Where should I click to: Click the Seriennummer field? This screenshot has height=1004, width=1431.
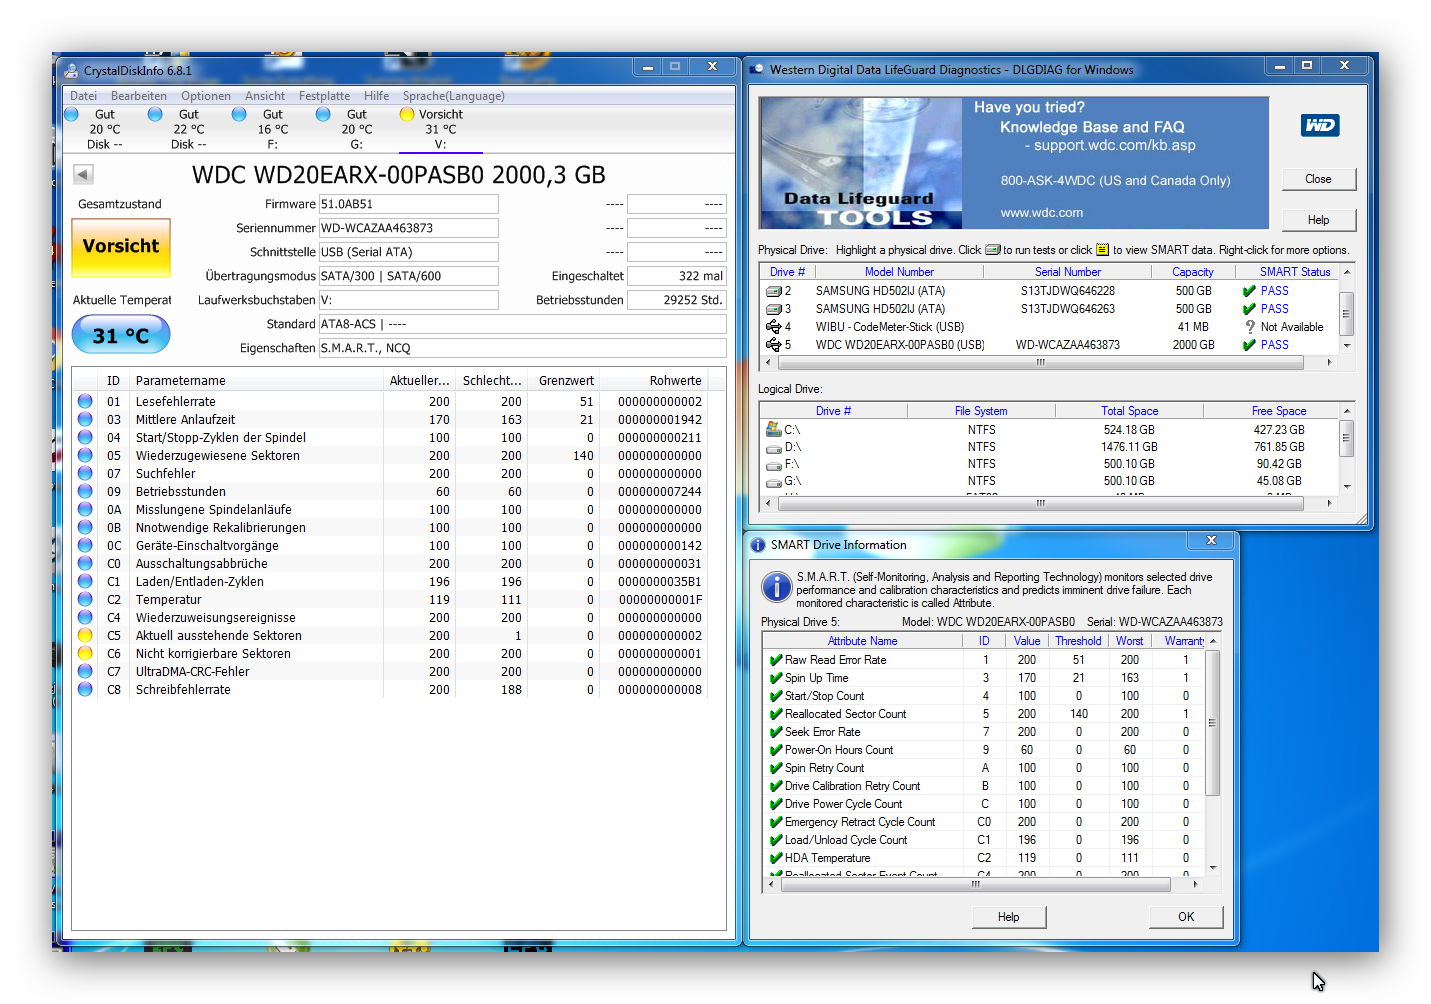408,228
